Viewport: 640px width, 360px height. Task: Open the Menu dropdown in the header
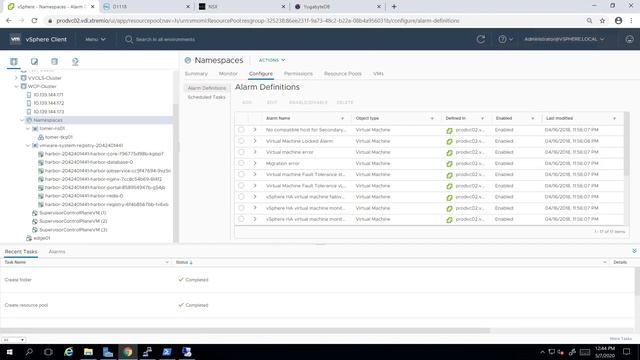(95, 39)
